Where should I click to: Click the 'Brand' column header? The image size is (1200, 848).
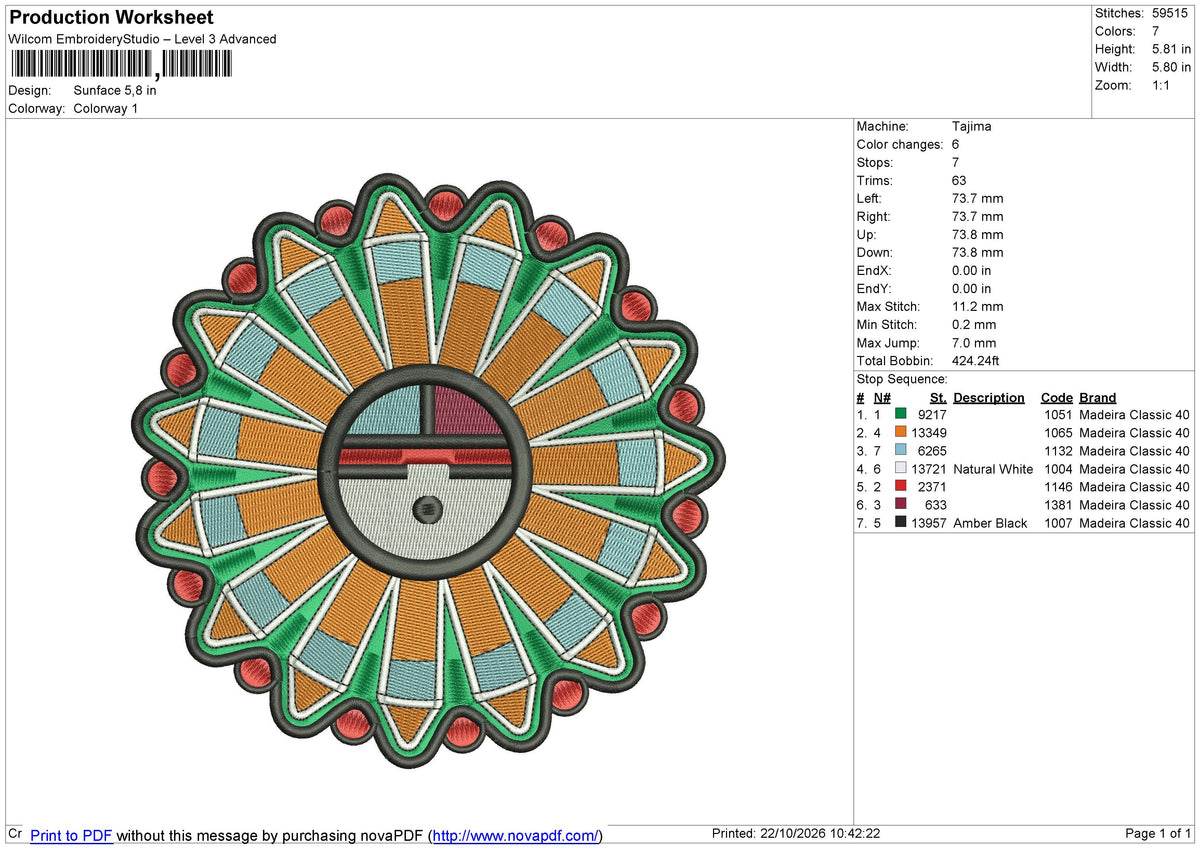(x=1098, y=397)
